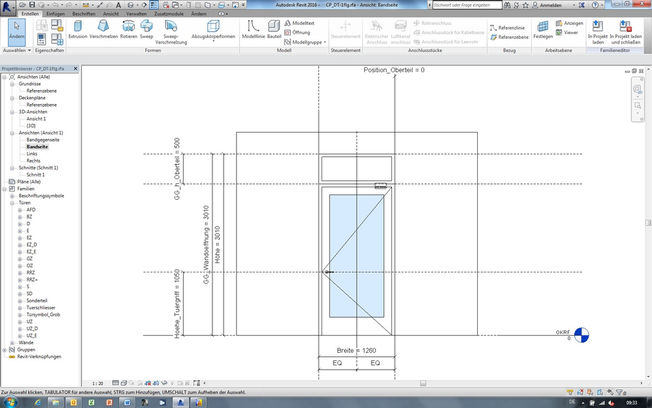The image size is (652, 408).
Task: Open the Ansicht ribbon tab
Action: click(x=111, y=14)
